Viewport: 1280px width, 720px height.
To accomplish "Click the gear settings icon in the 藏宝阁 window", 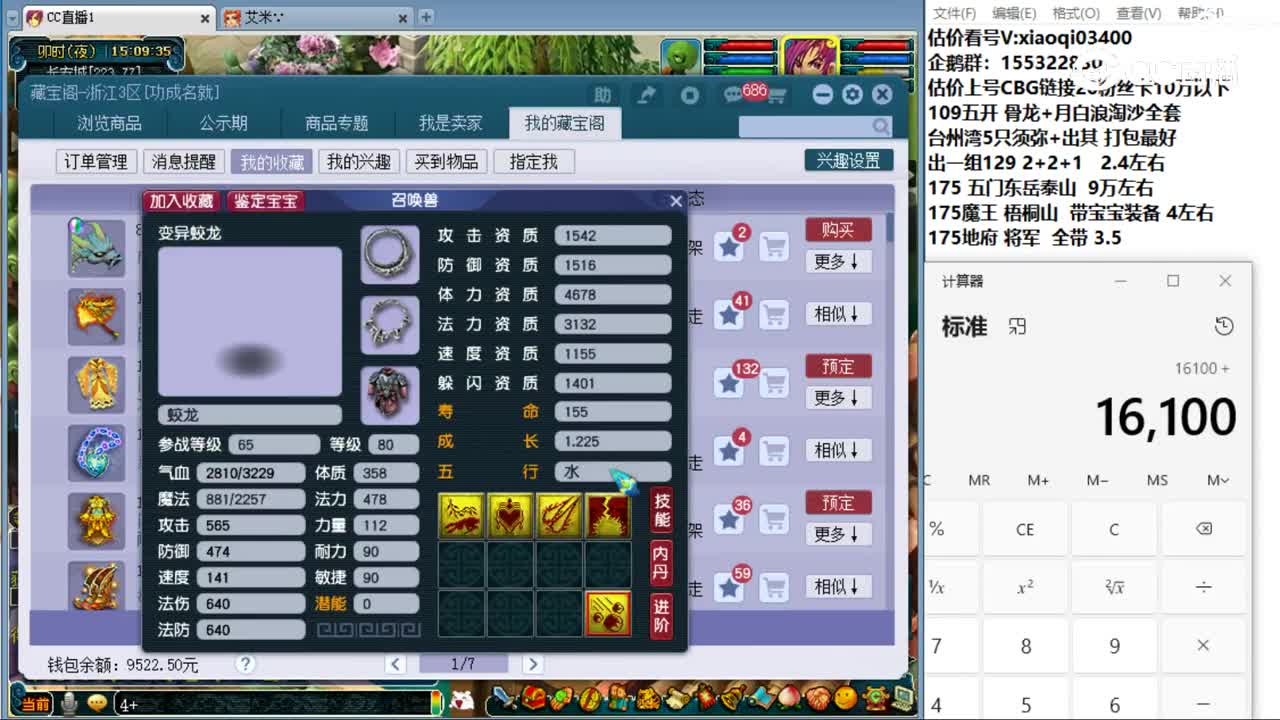I will point(852,94).
